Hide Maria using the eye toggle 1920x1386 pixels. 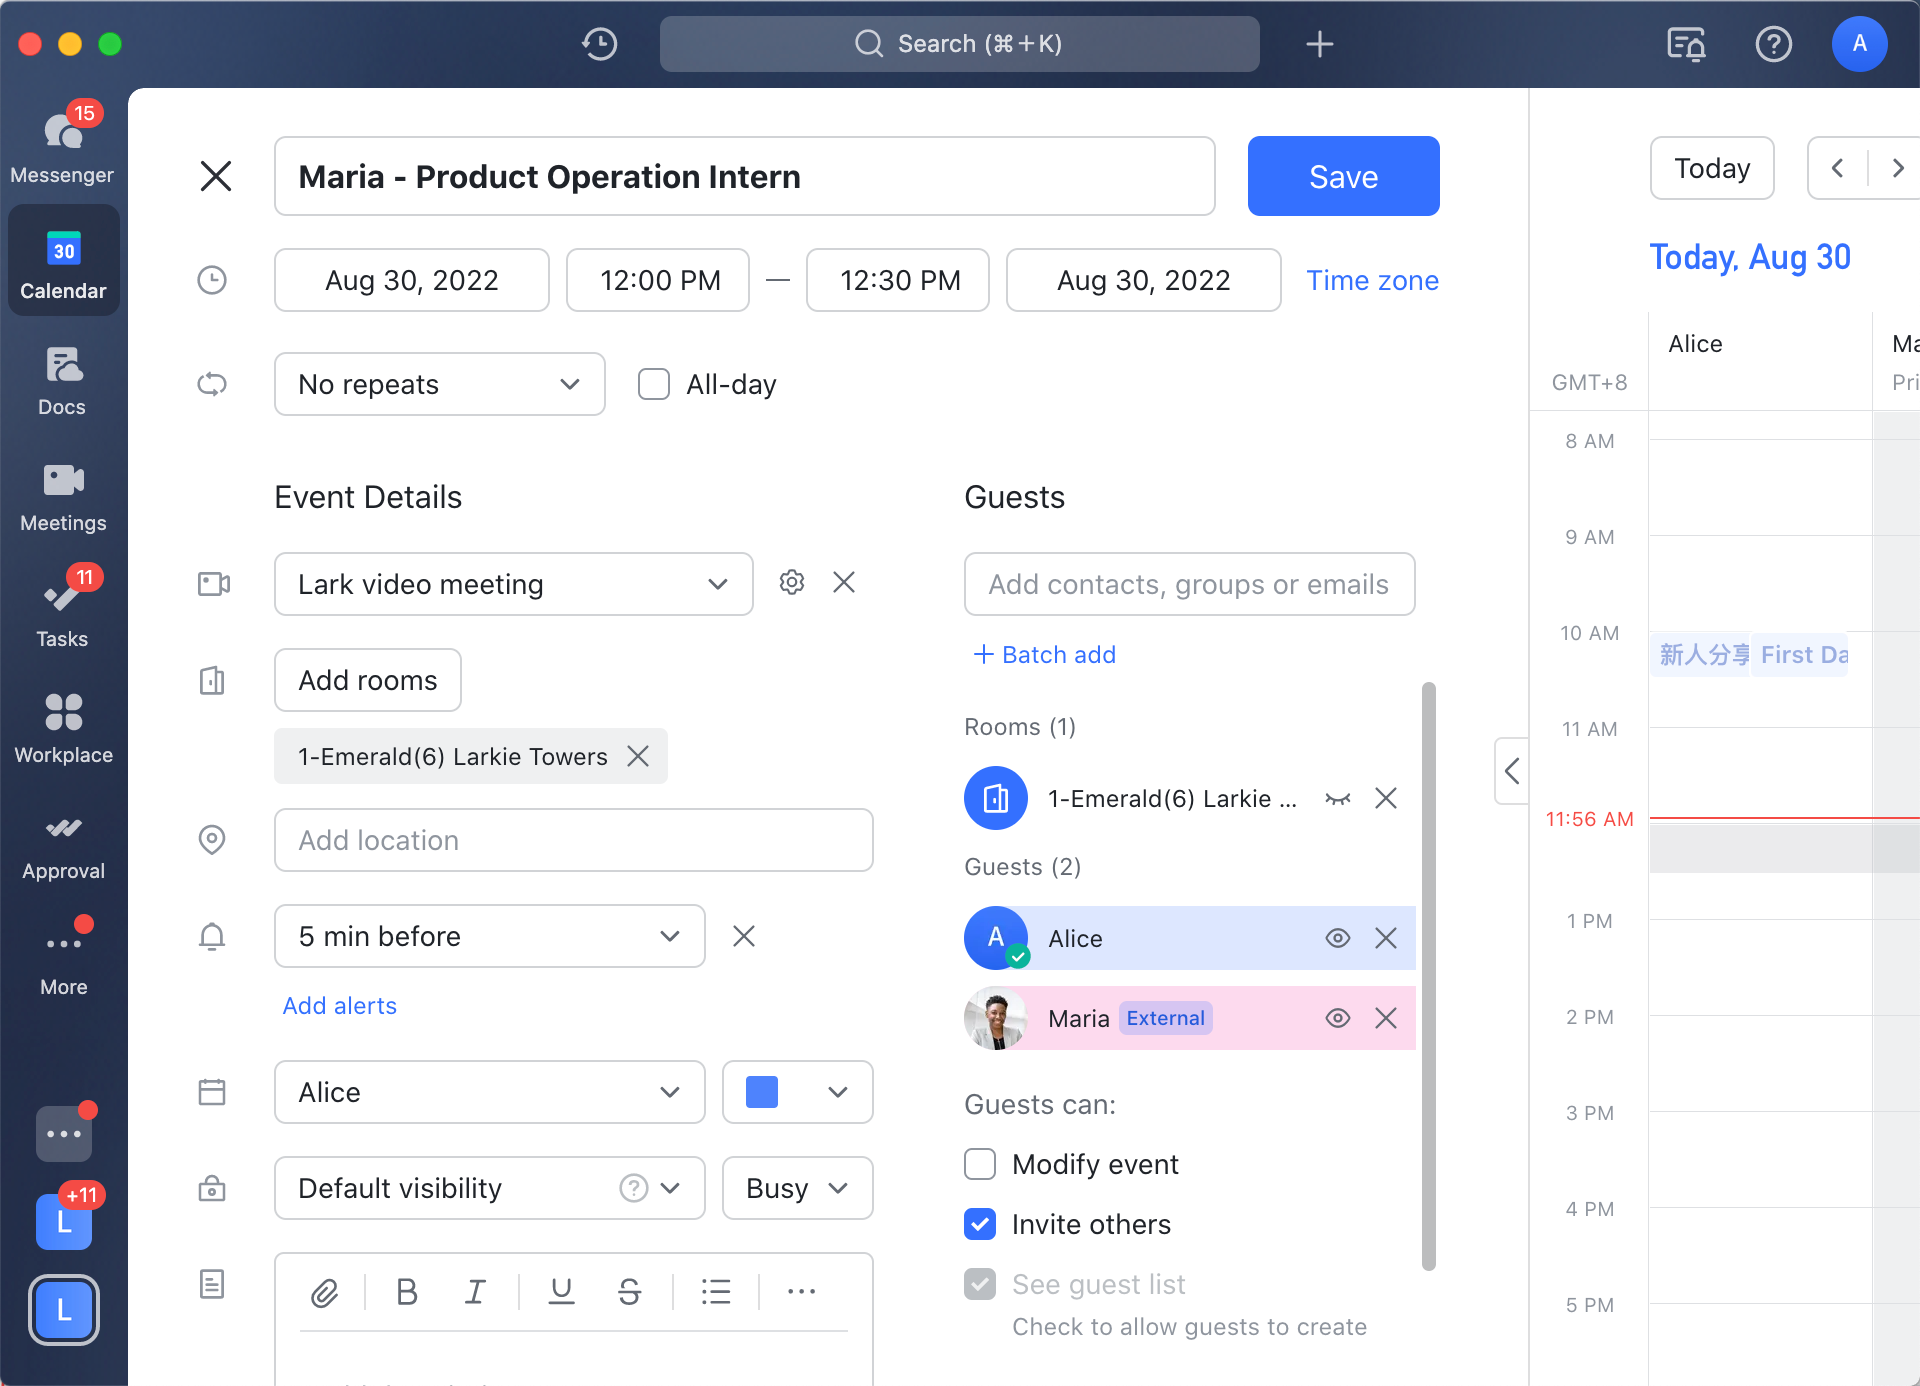tap(1338, 1018)
